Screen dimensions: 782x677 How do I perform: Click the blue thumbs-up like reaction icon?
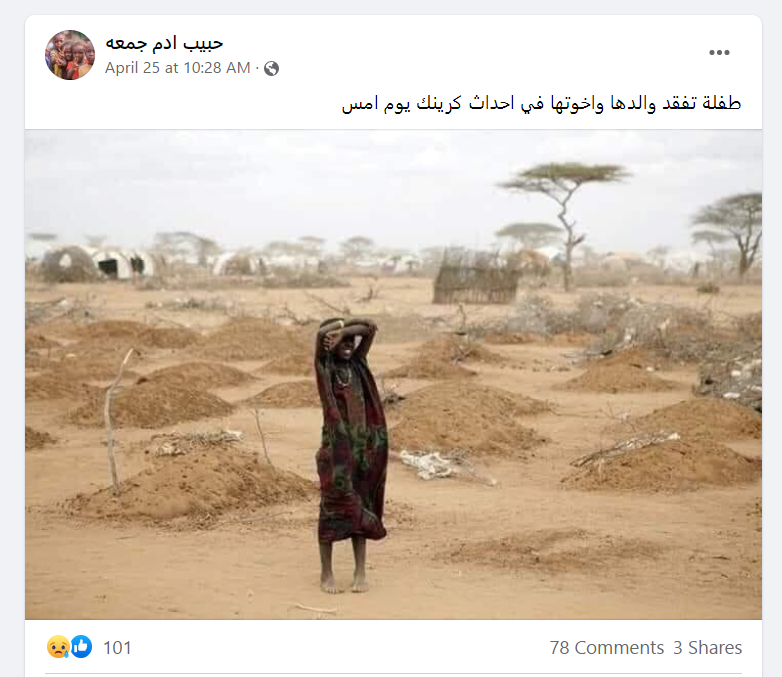coord(81,647)
